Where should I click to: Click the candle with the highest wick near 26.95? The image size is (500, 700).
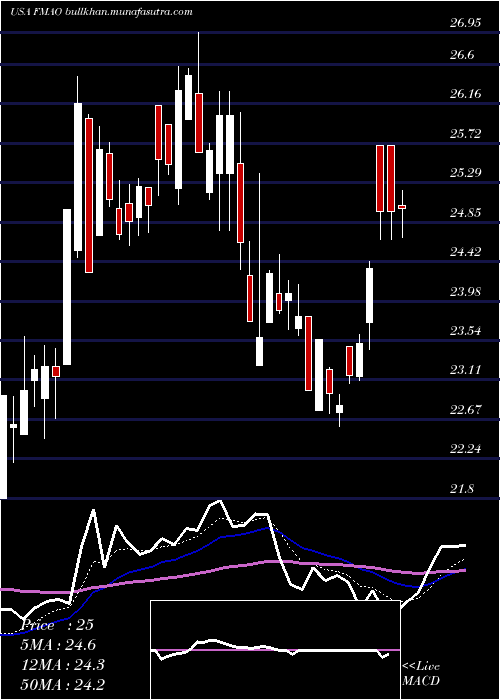coord(199,92)
